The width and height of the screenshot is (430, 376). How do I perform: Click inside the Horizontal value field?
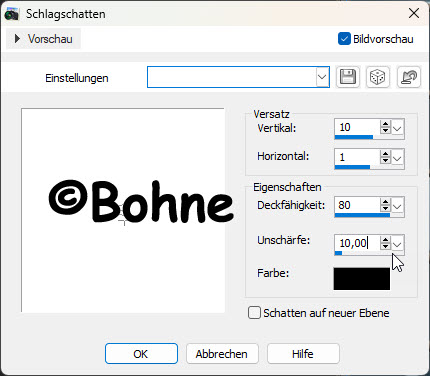(x=357, y=157)
